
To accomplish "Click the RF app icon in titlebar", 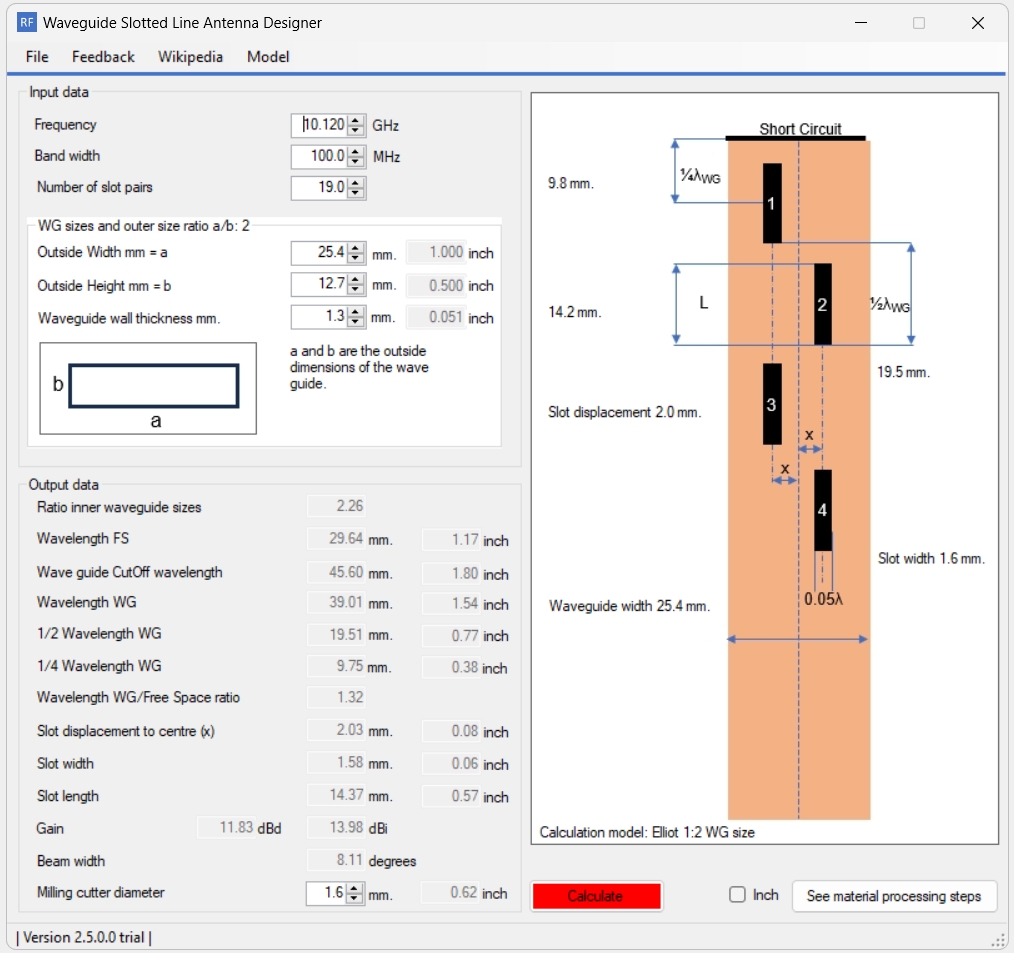I will (25, 22).
